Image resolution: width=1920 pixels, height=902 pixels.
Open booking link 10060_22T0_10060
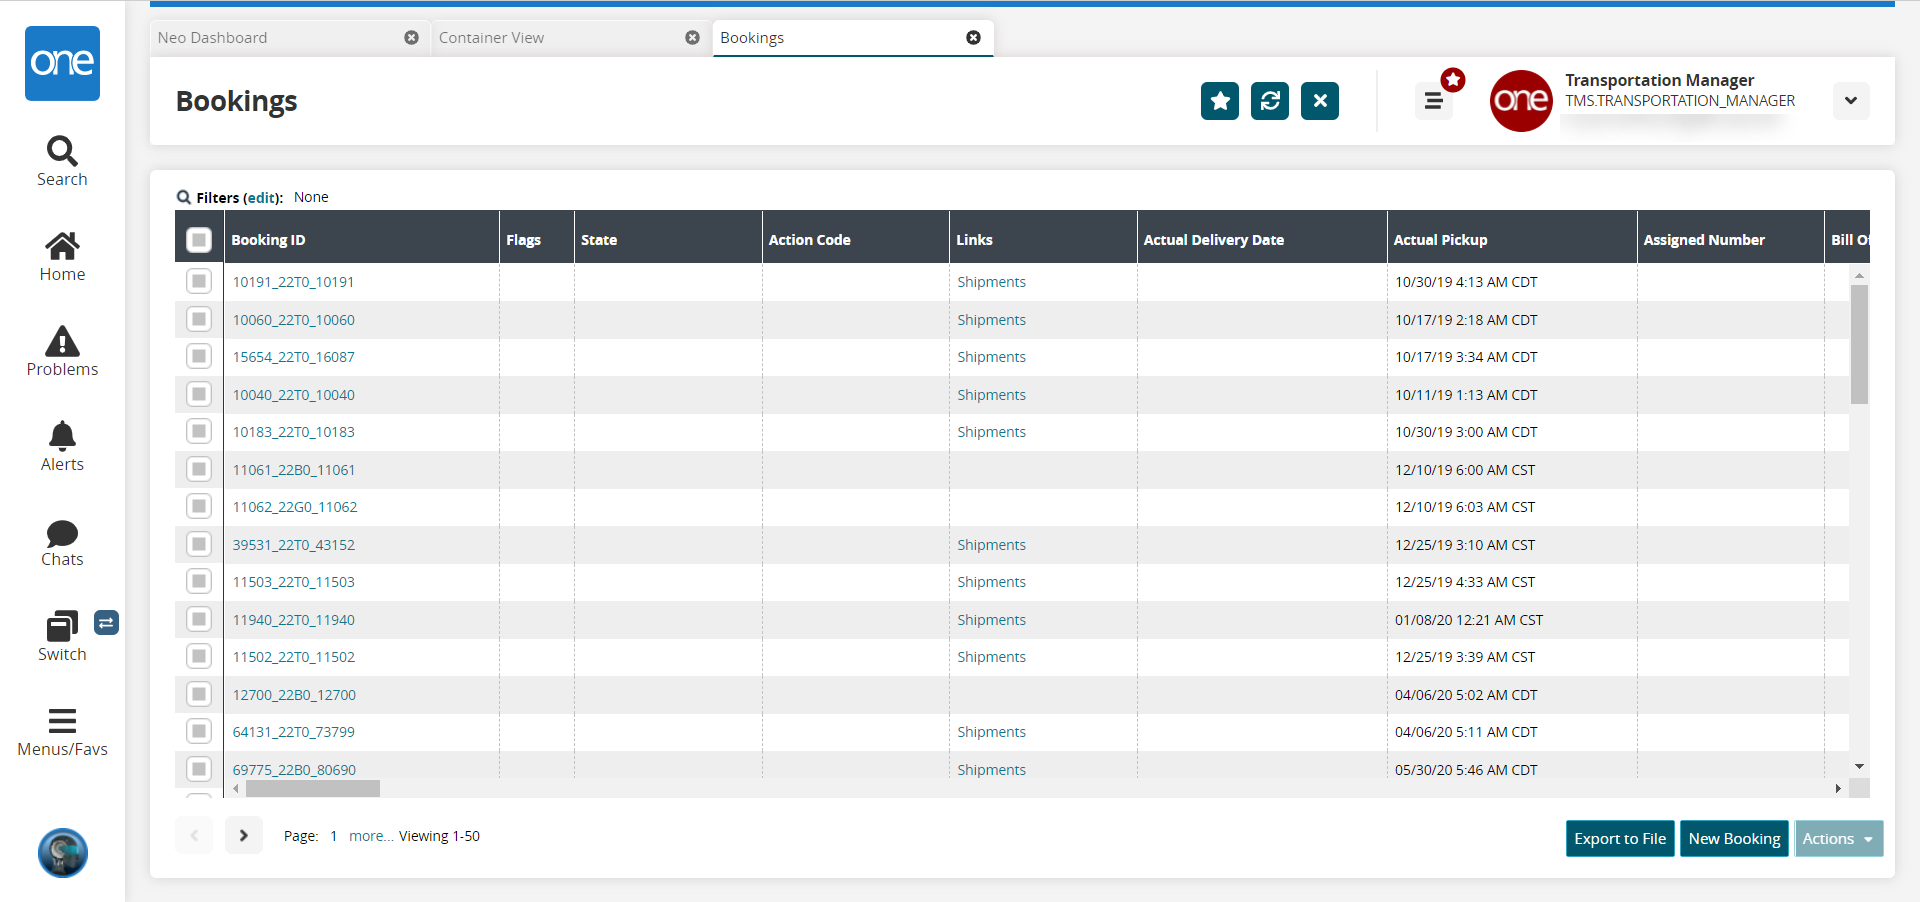pos(293,320)
